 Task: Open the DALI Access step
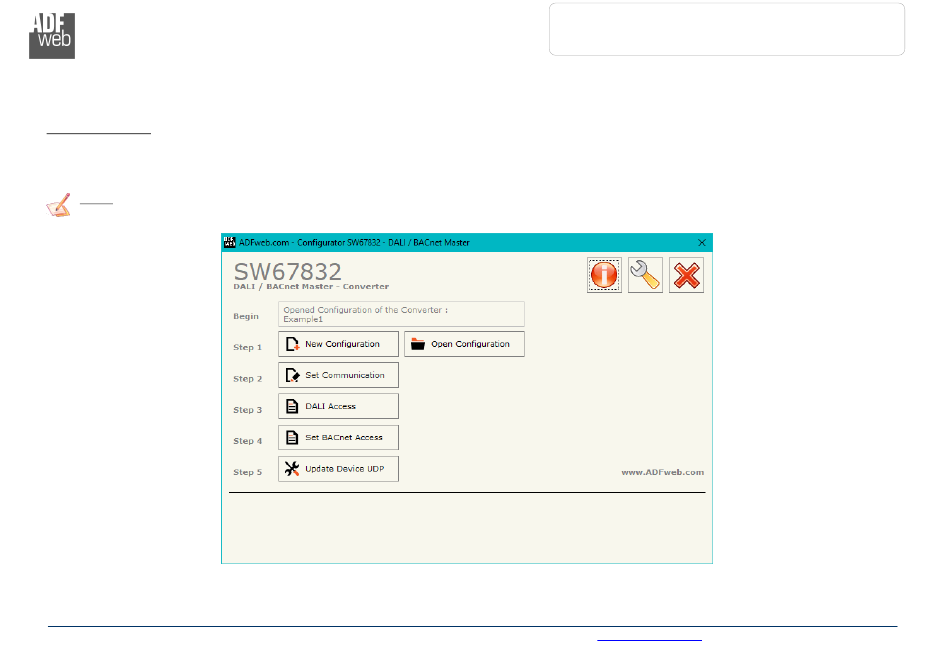338,406
